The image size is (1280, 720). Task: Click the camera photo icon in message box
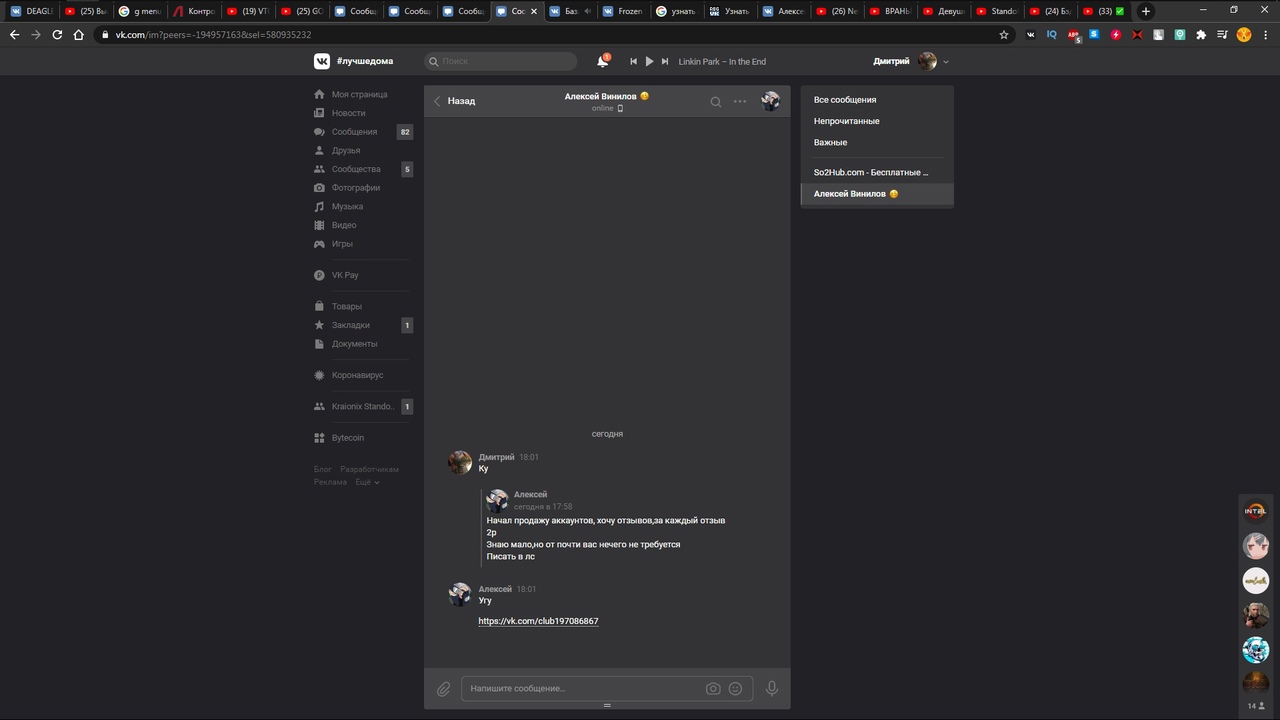(x=713, y=689)
